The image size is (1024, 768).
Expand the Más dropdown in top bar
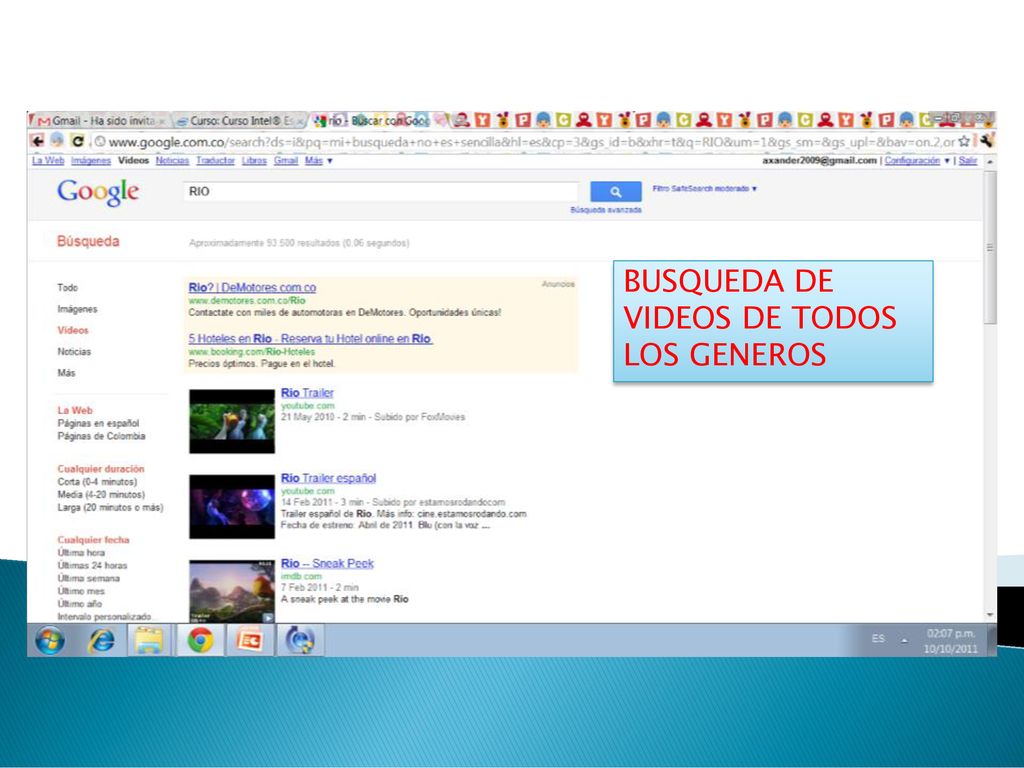(x=319, y=161)
